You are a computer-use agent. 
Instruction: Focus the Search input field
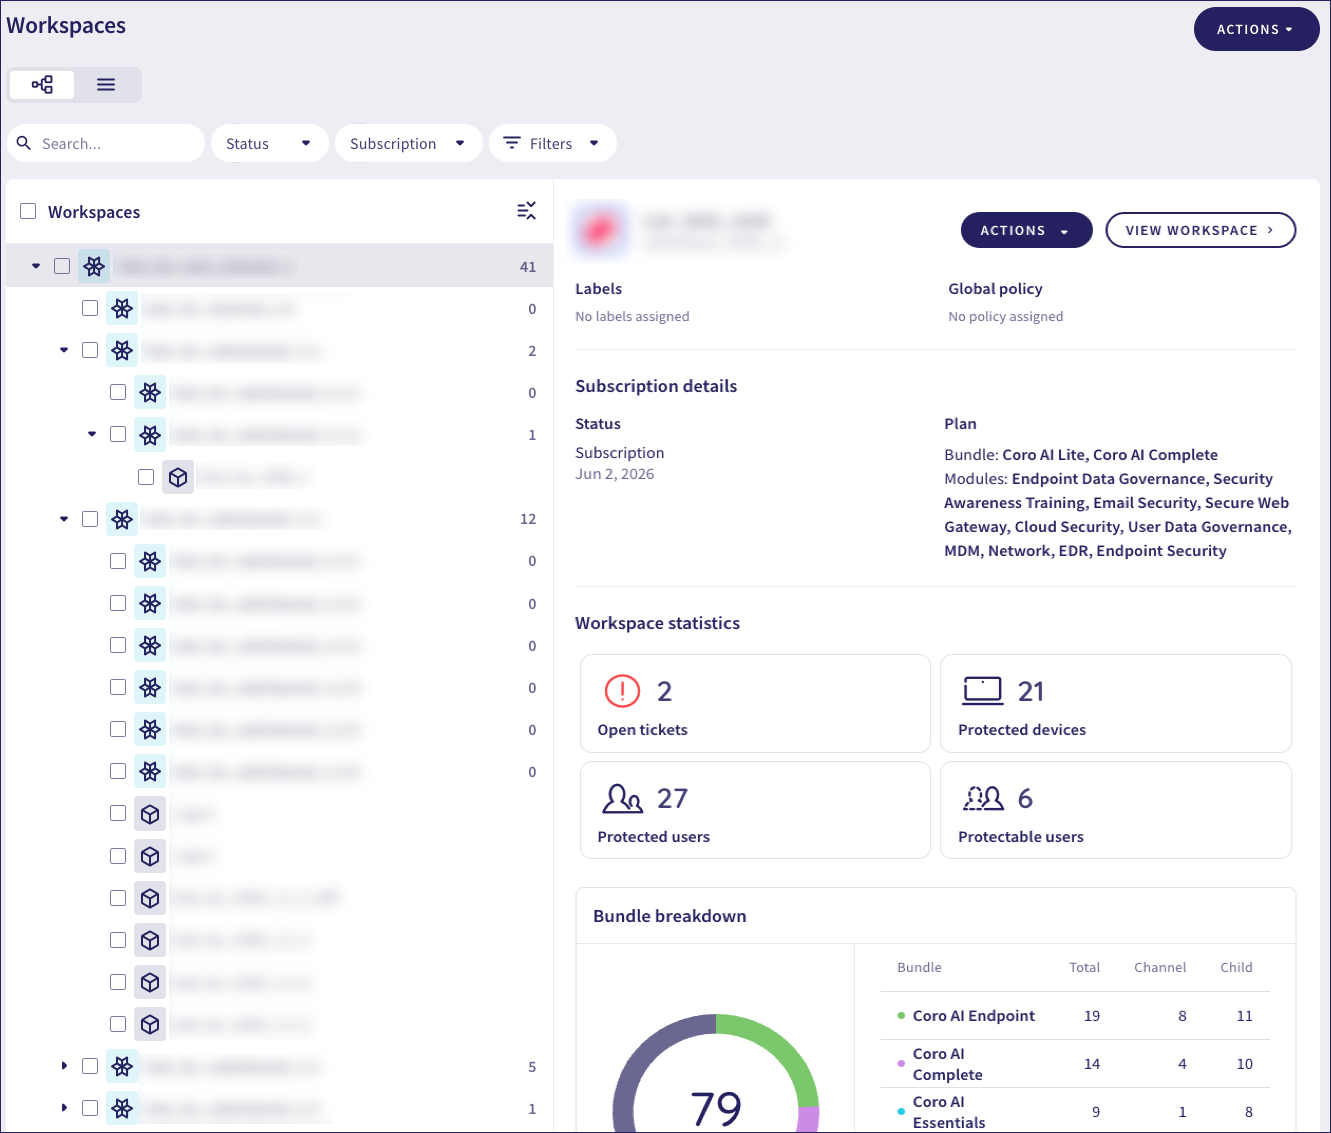tap(106, 143)
